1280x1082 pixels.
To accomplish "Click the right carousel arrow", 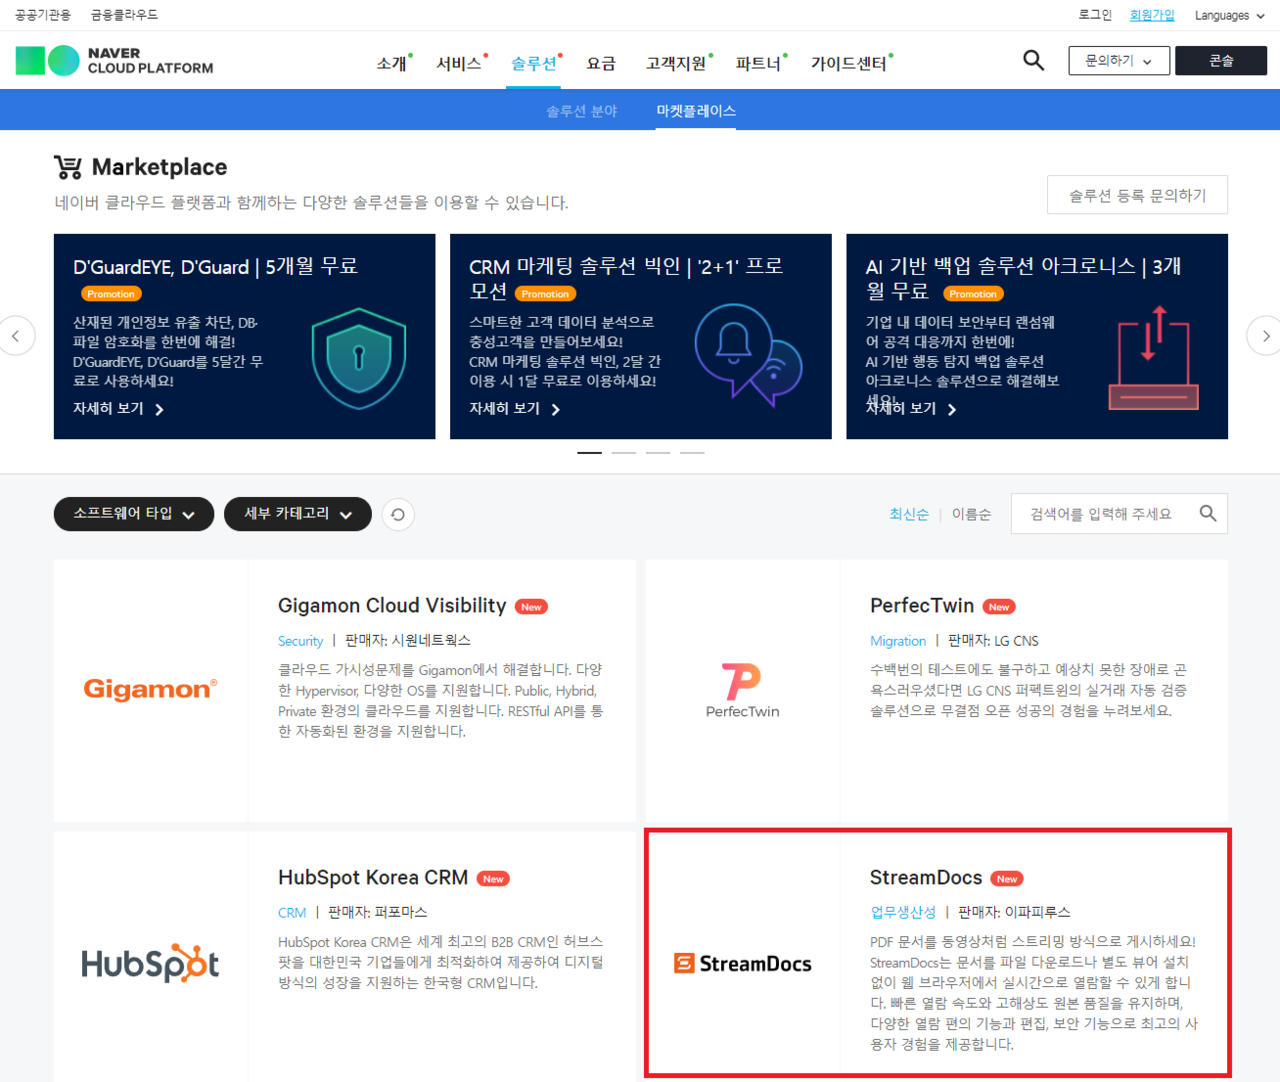I will point(1263,336).
